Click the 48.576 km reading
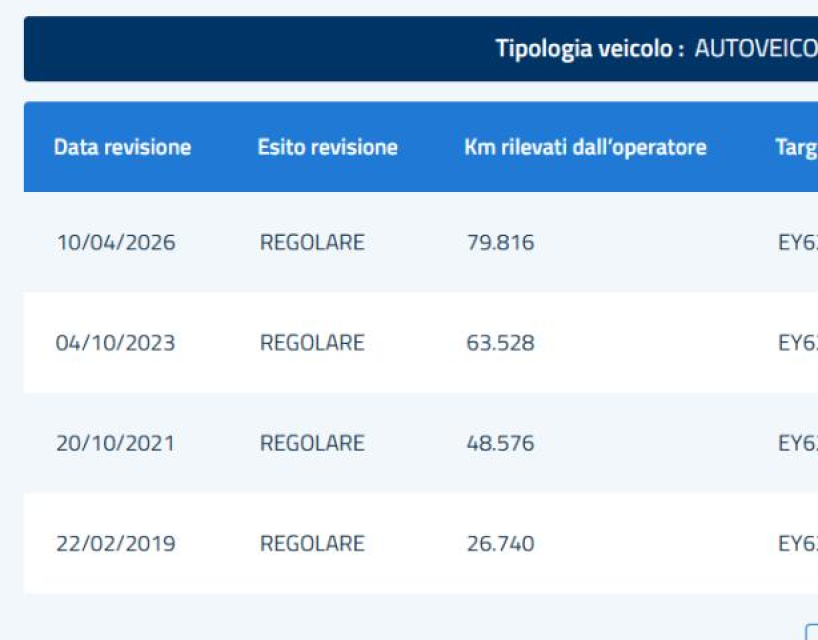This screenshot has height=640, width=818. 500,443
